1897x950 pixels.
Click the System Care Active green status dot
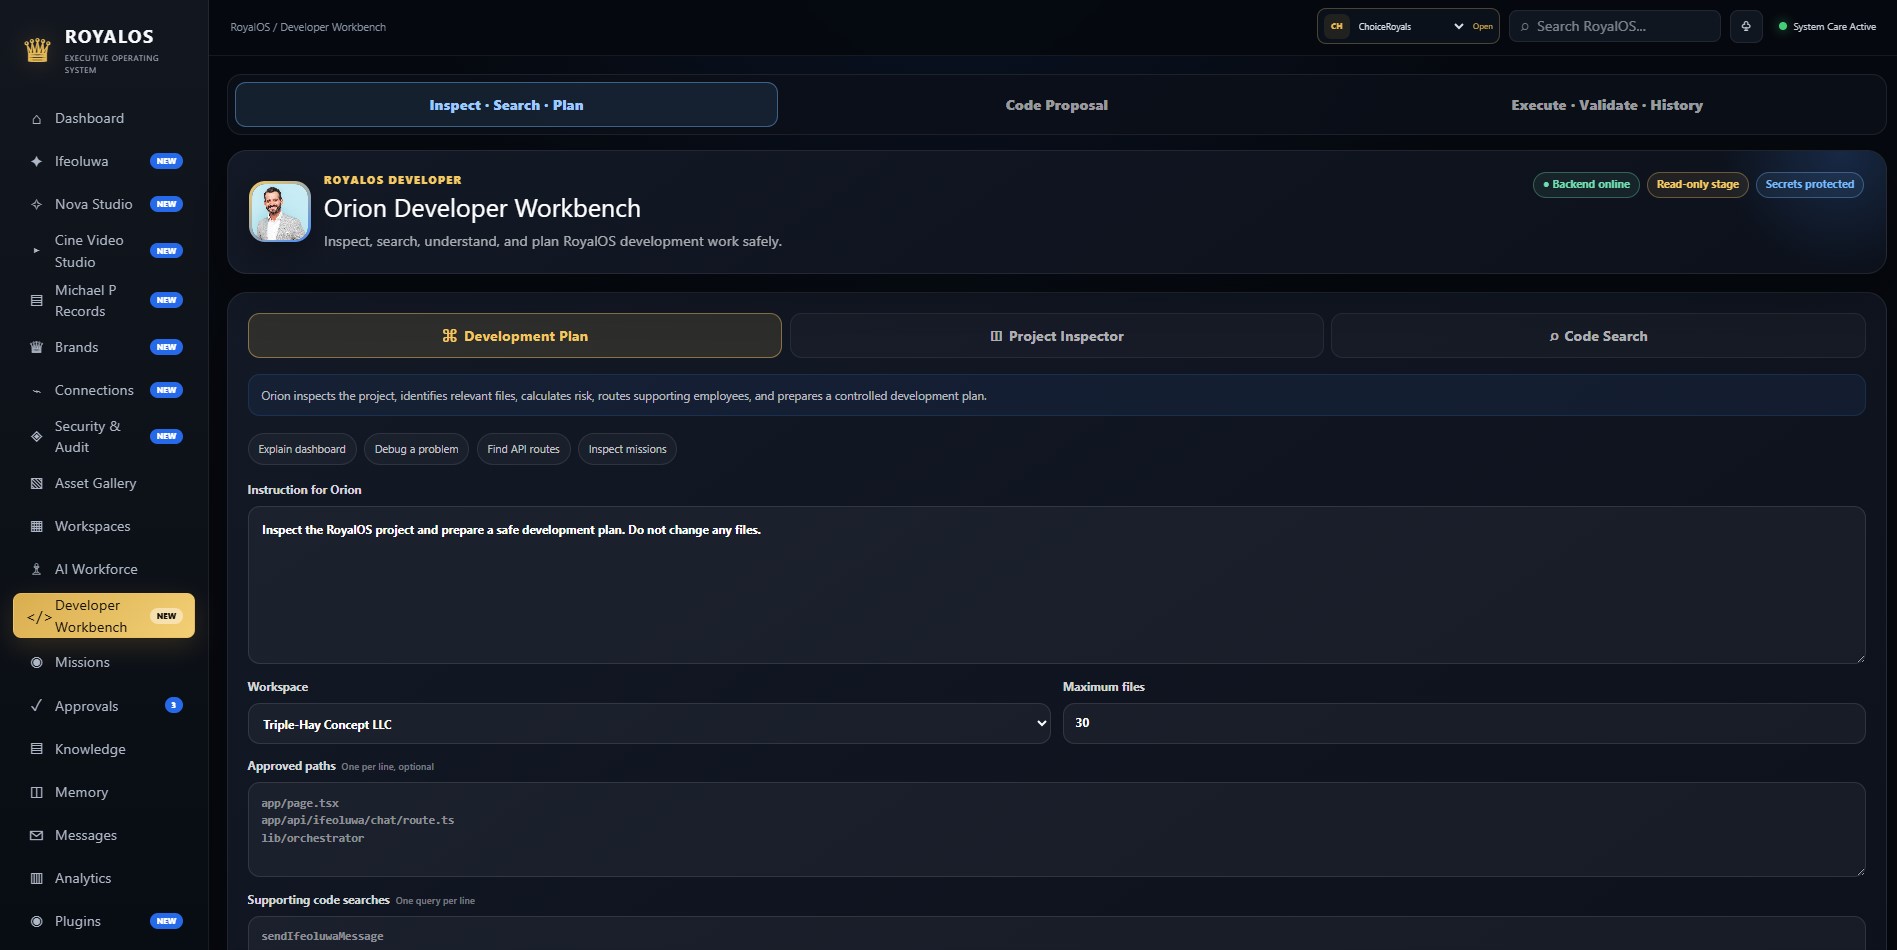tap(1782, 26)
